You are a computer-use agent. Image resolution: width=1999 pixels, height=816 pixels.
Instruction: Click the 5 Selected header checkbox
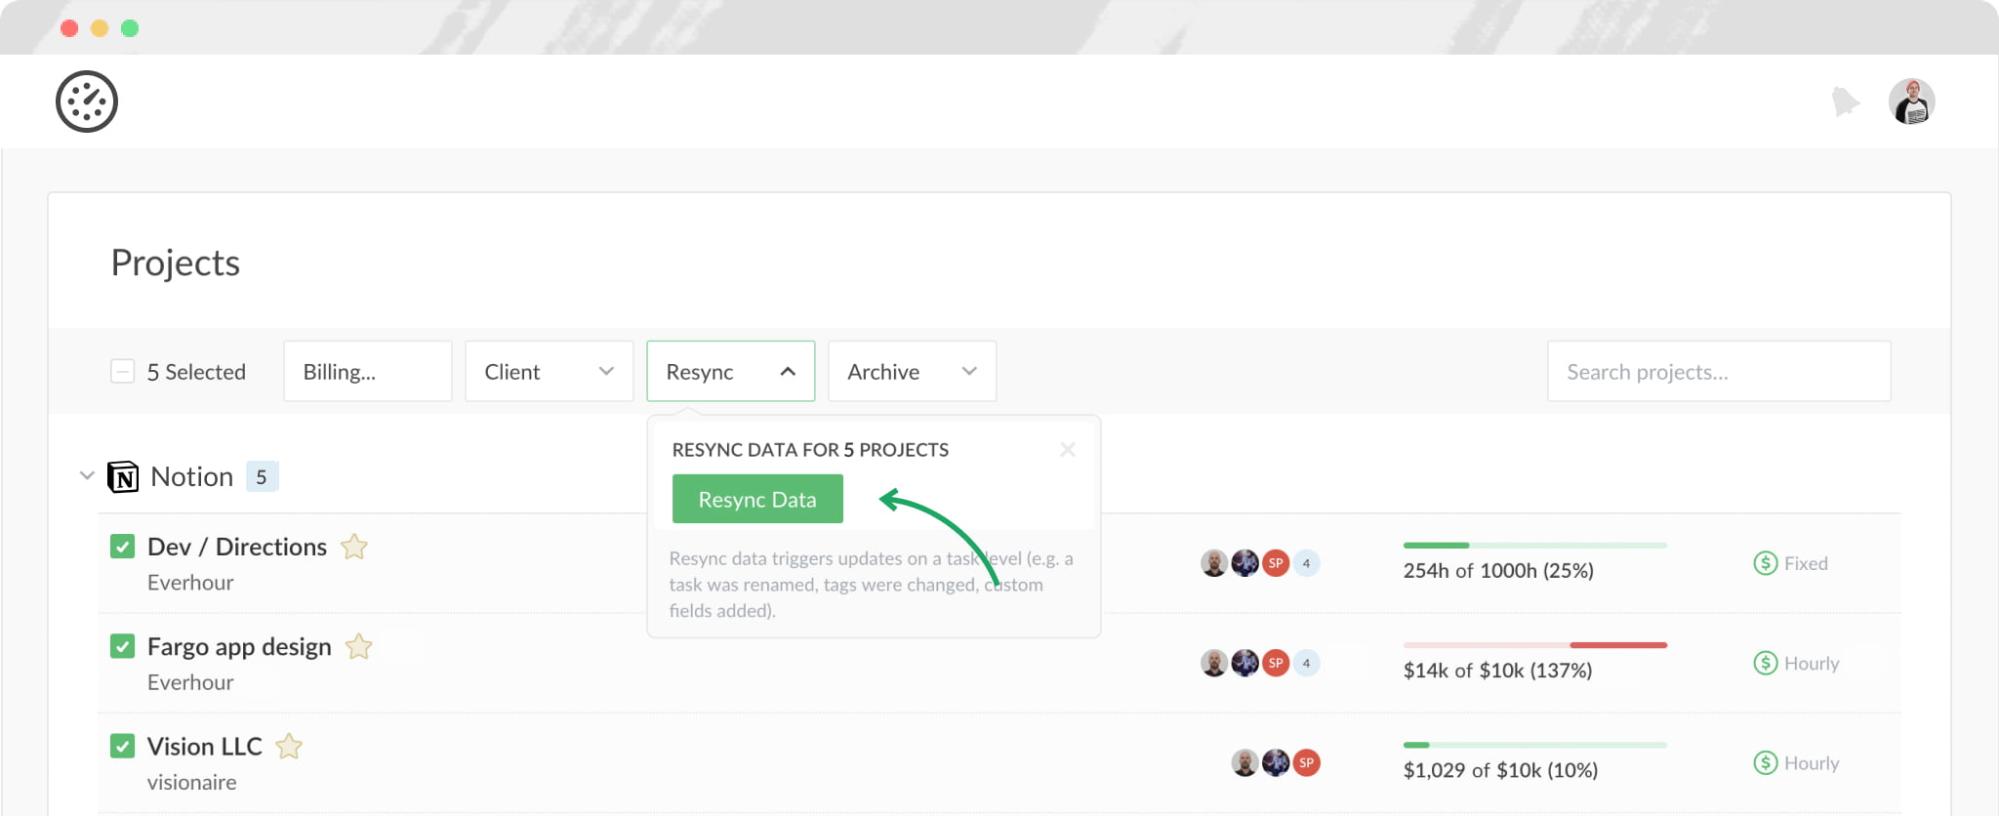point(122,371)
